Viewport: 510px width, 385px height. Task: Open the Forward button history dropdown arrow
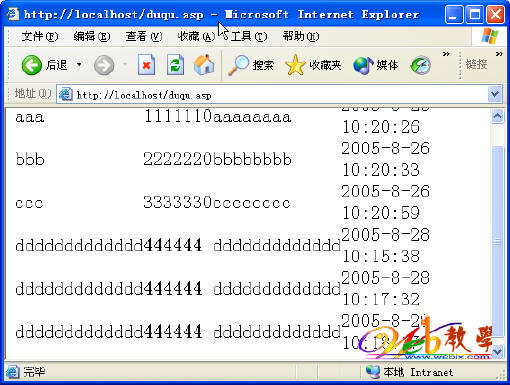(x=125, y=64)
